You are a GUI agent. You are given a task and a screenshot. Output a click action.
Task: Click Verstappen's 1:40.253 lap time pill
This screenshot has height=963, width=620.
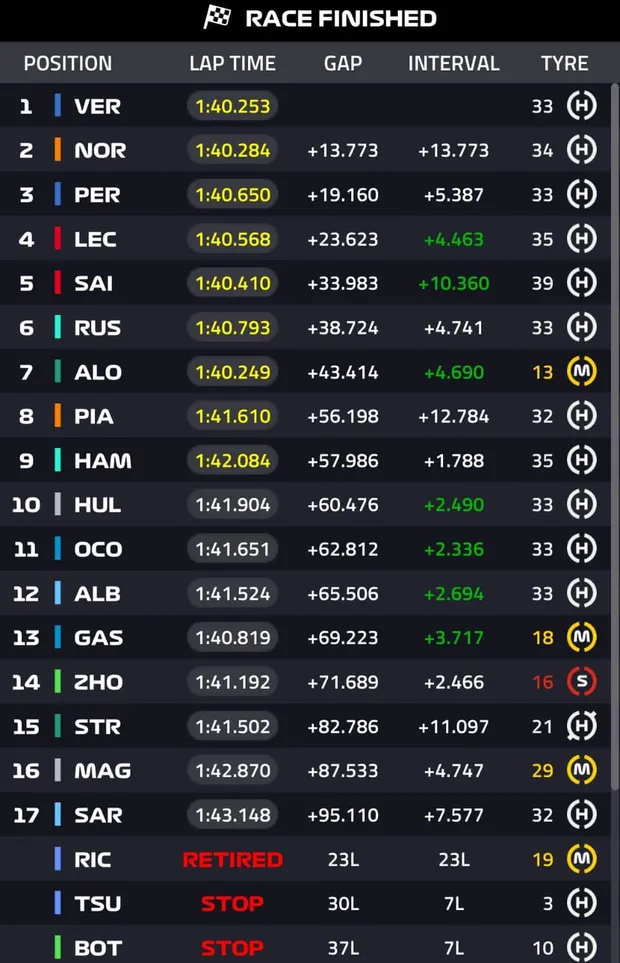[x=232, y=106]
